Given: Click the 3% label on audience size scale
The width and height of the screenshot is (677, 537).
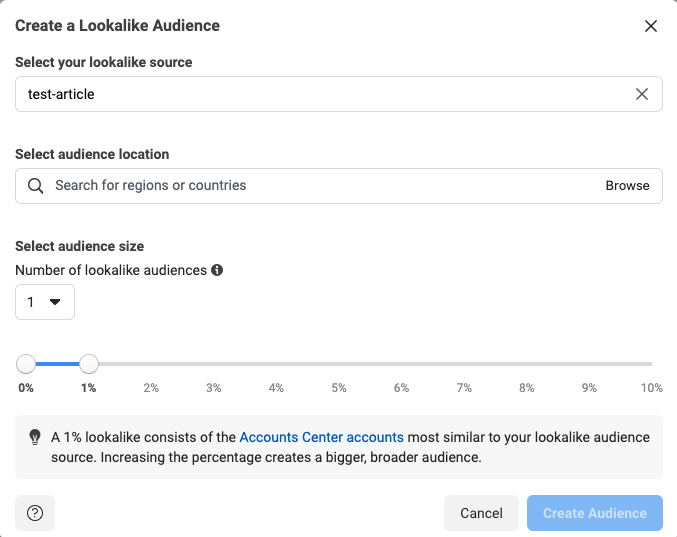Looking at the screenshot, I should tap(214, 388).
